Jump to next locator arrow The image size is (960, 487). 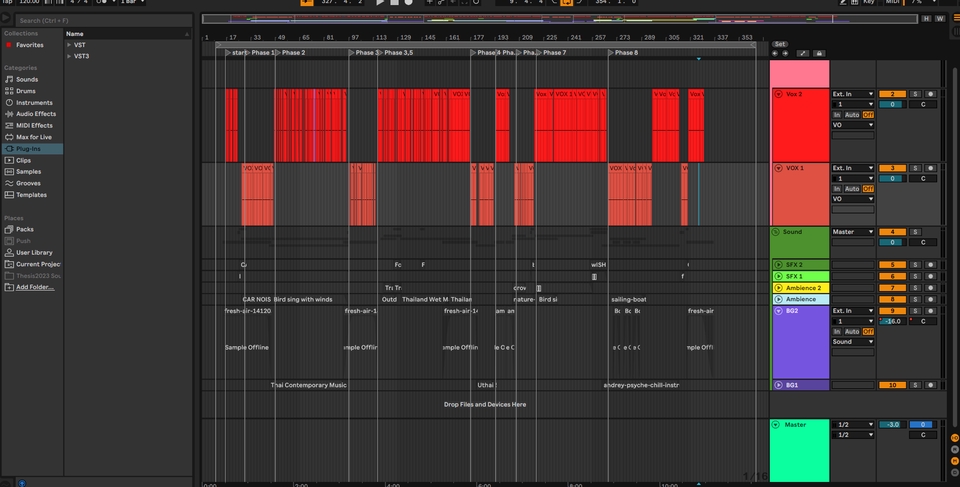[x=785, y=53]
